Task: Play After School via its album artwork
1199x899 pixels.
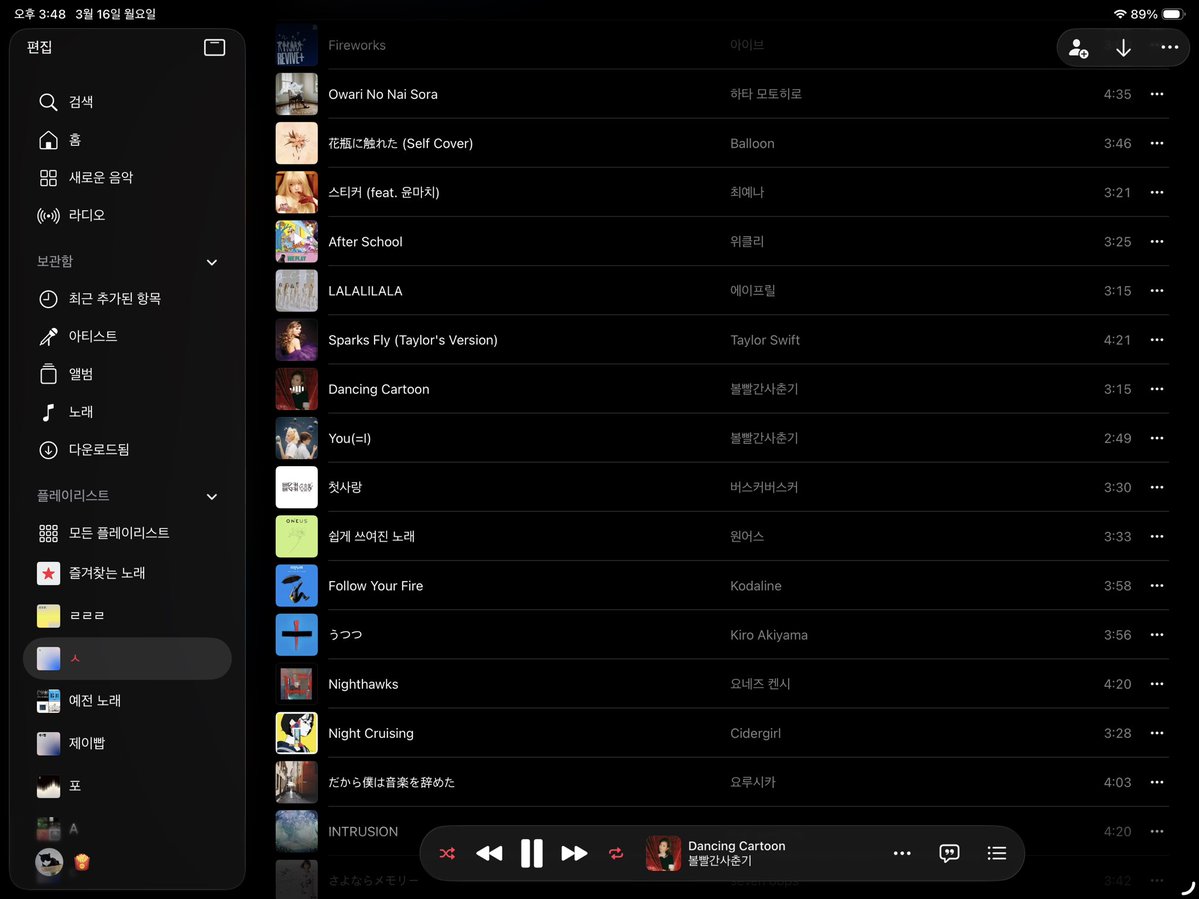Action: pyautogui.click(x=297, y=242)
